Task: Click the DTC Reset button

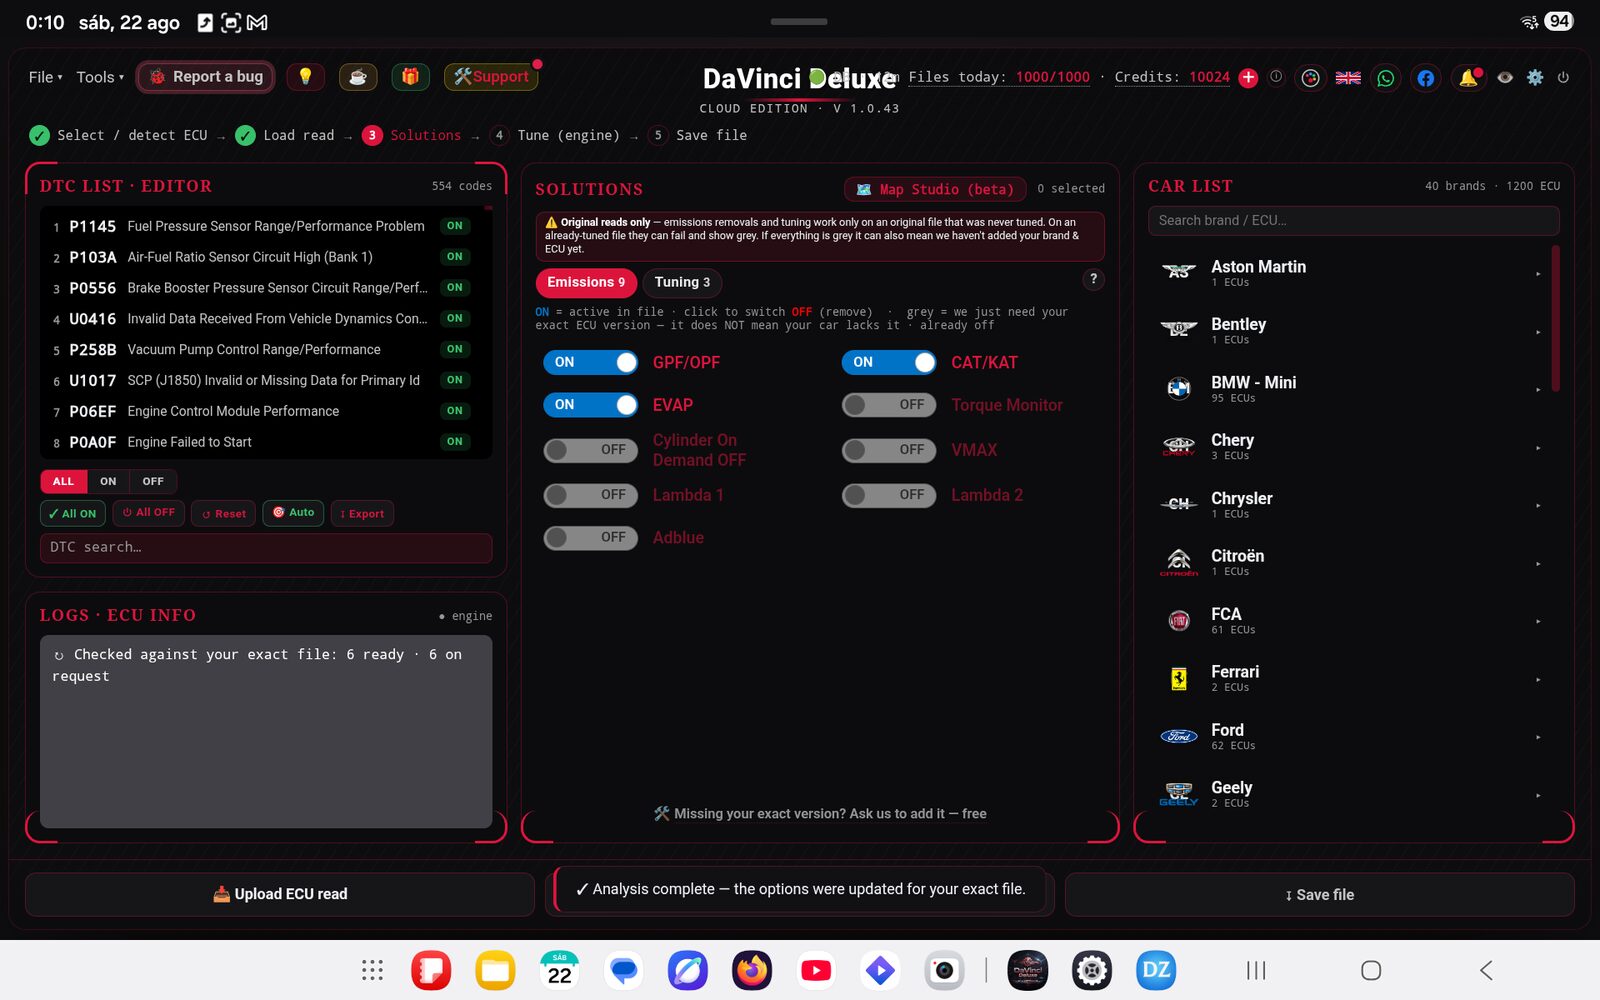Action: (x=223, y=513)
